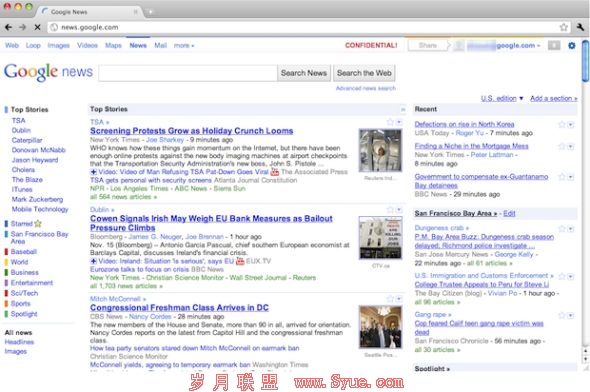Star the Cop feared gang rape story

pos(562,316)
